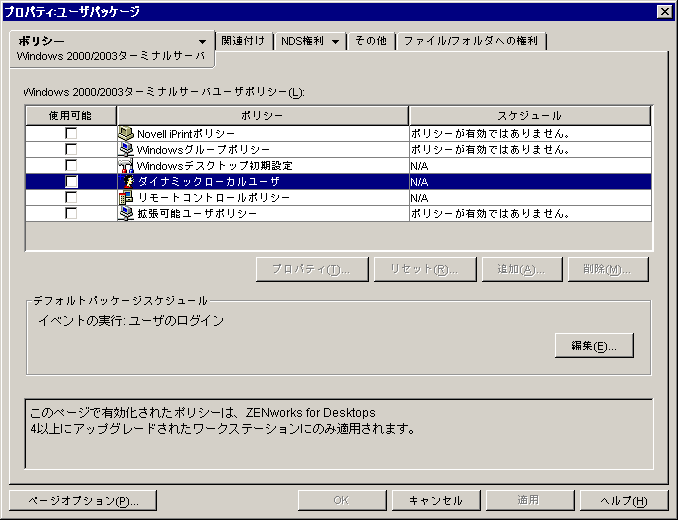Click the Windows Group Policy computer icon

coord(126,149)
